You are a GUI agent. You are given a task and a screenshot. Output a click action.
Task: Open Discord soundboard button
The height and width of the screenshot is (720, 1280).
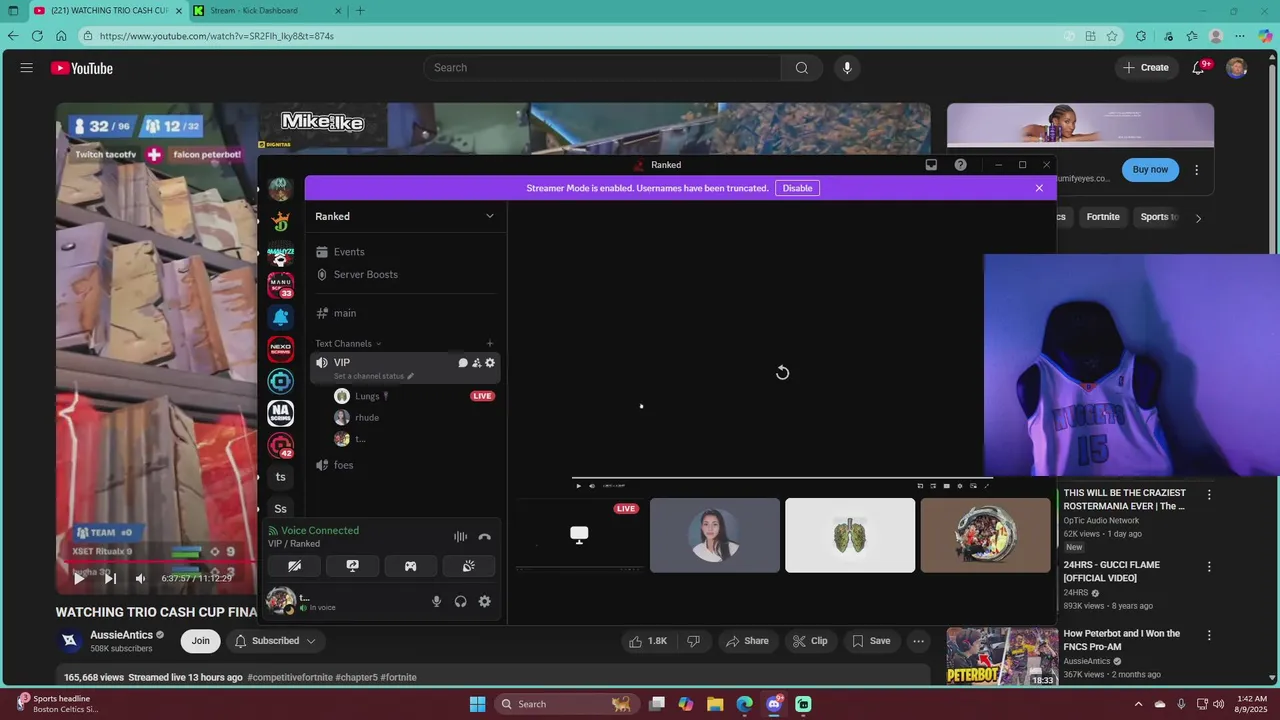pos(468,566)
